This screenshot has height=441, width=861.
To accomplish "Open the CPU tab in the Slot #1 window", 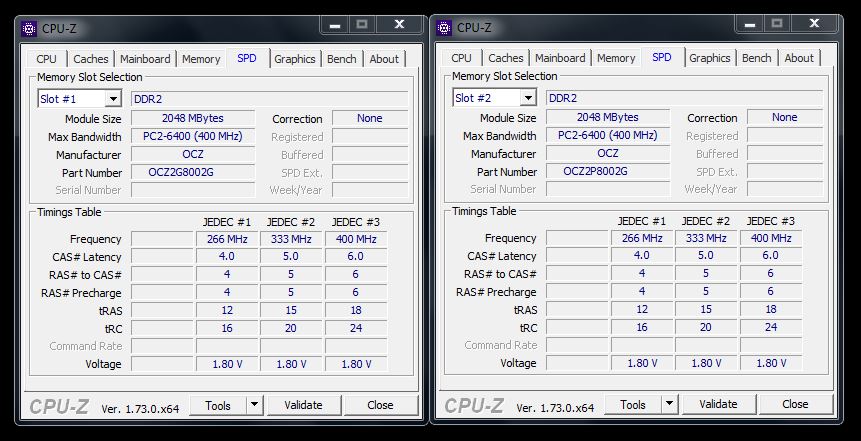I will click(47, 59).
